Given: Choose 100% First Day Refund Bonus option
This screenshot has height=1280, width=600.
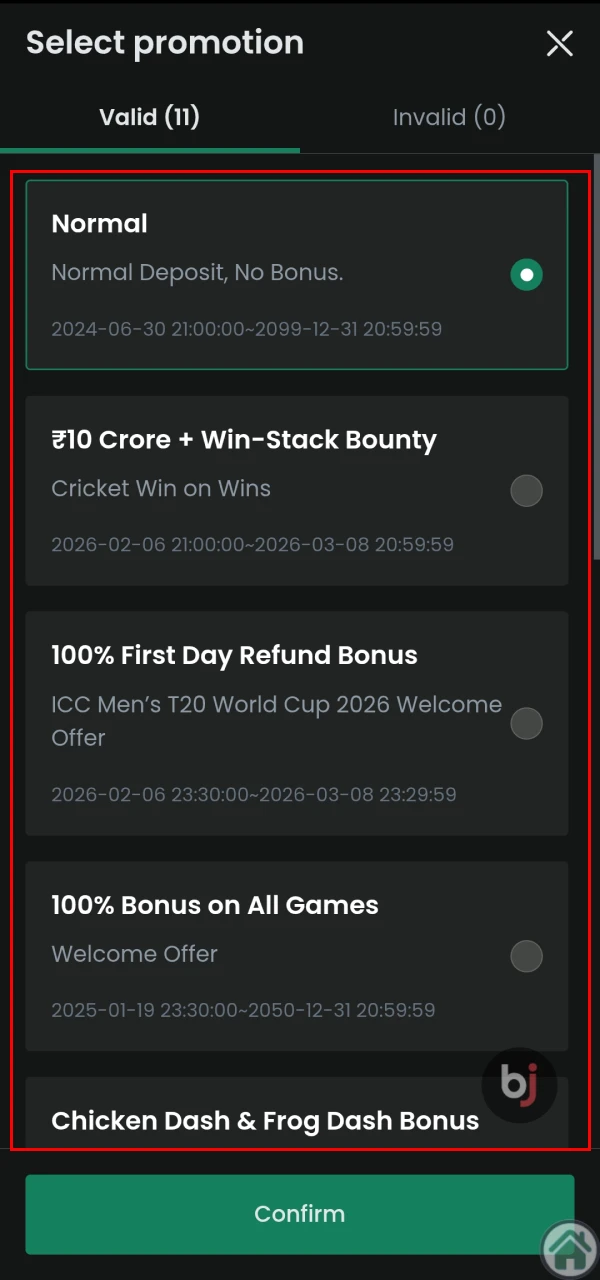Looking at the screenshot, I should click(527, 723).
